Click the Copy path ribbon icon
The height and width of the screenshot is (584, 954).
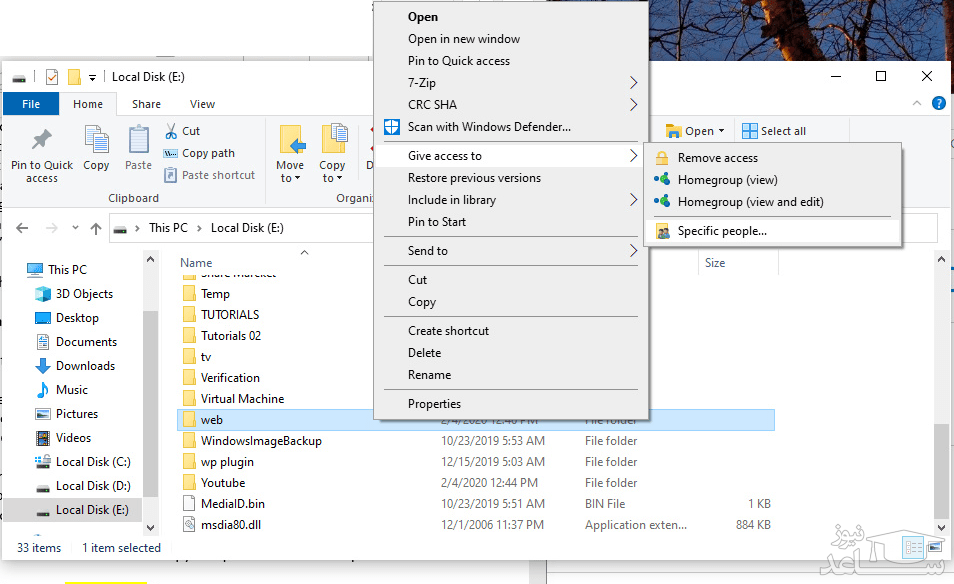172,153
